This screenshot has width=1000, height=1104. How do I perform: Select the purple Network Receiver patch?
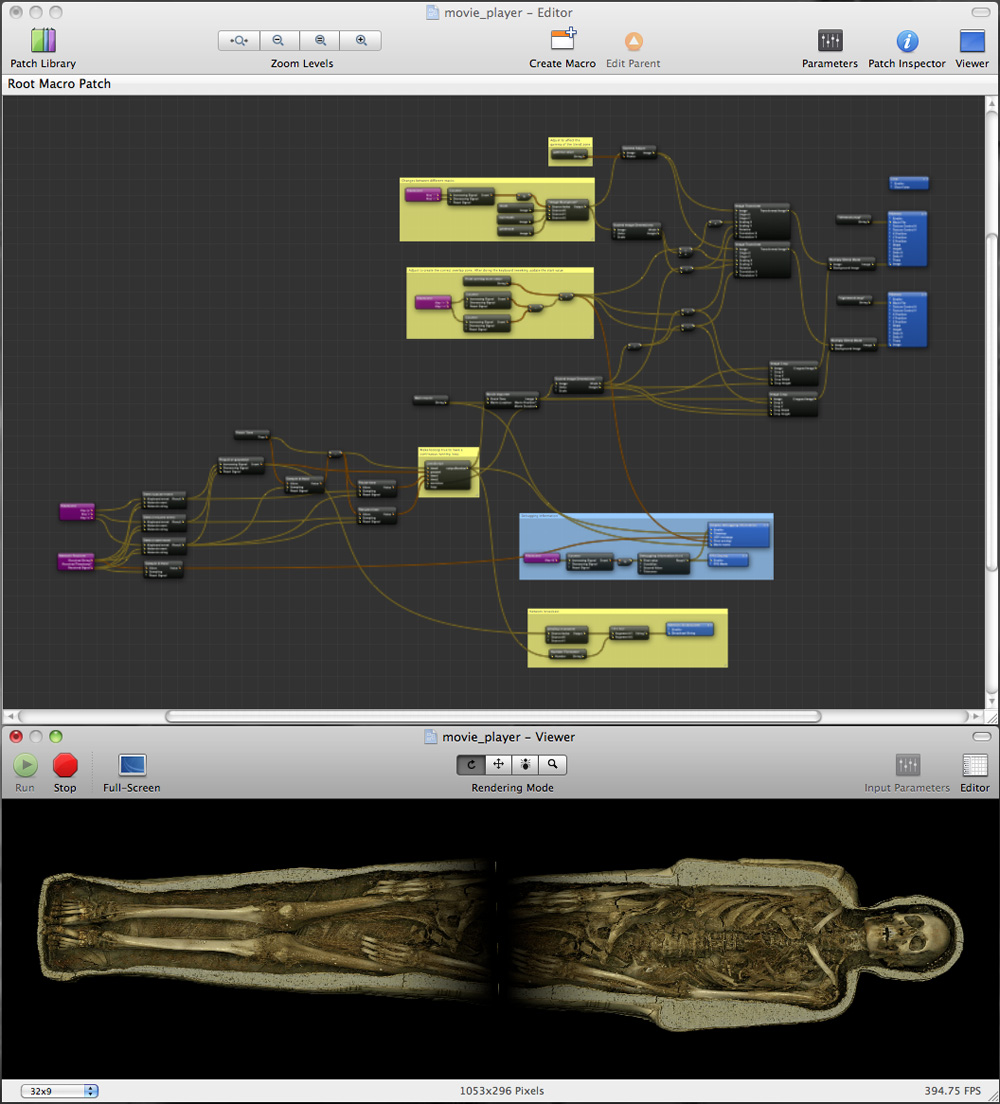click(76, 561)
